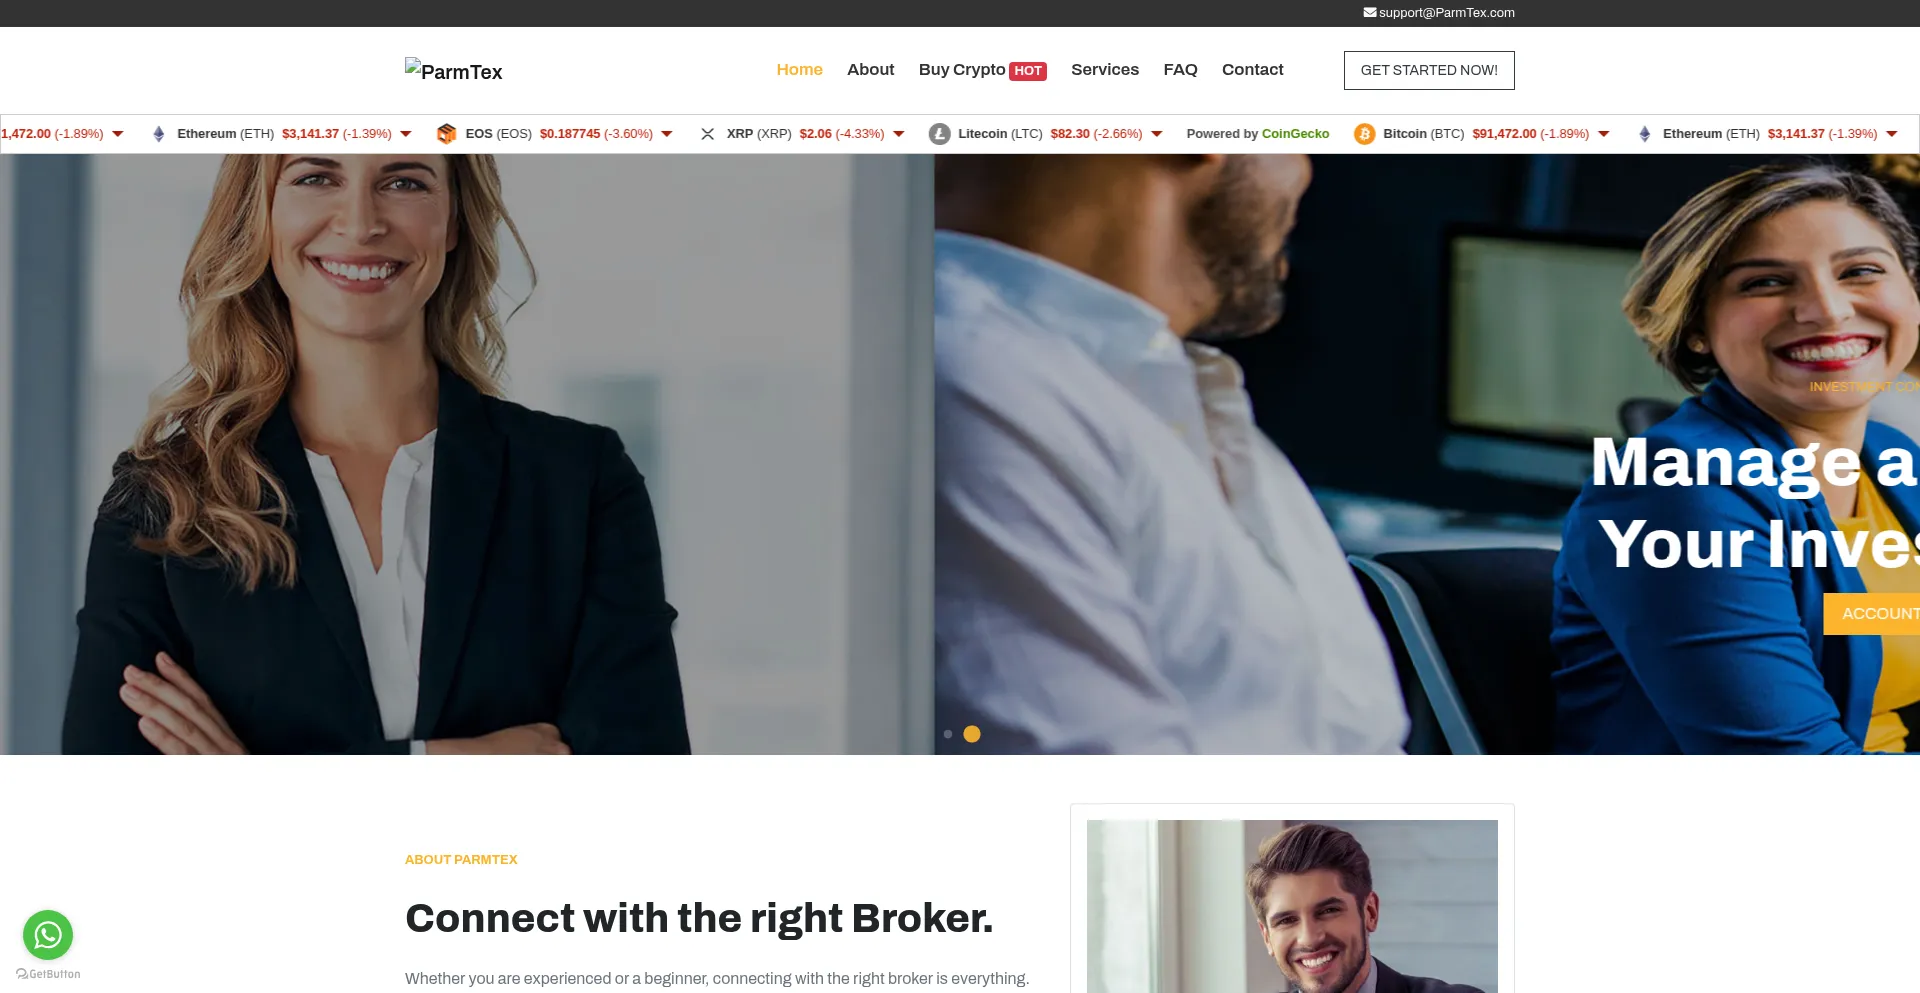Go to the Services page

[1105, 70]
